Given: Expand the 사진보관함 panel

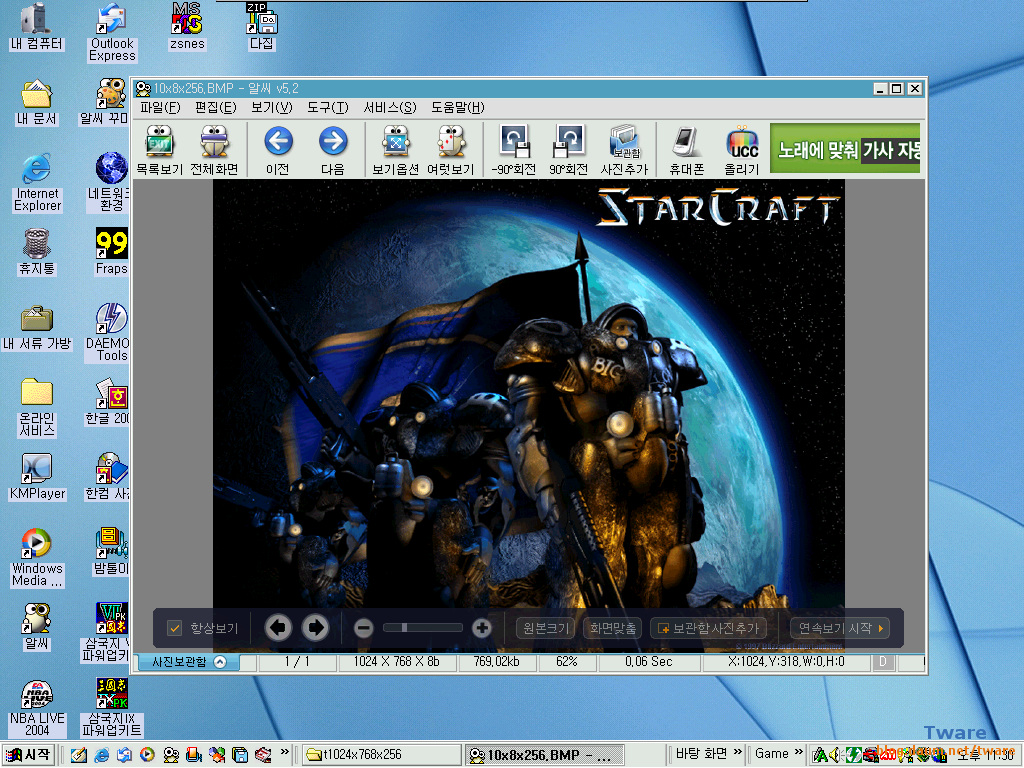Looking at the screenshot, I should click(188, 662).
